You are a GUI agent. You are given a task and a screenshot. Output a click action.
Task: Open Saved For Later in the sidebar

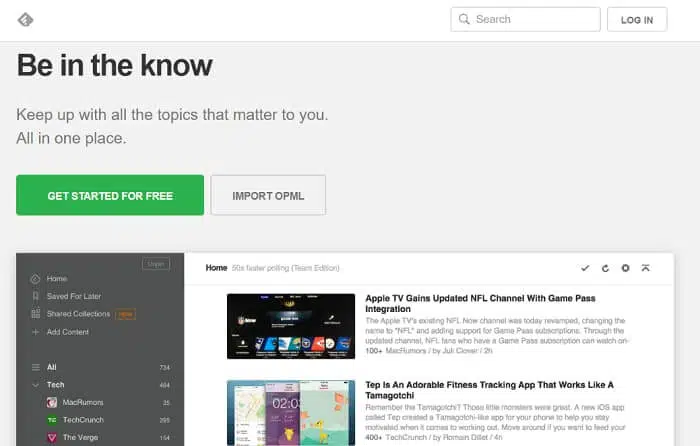(x=74, y=296)
